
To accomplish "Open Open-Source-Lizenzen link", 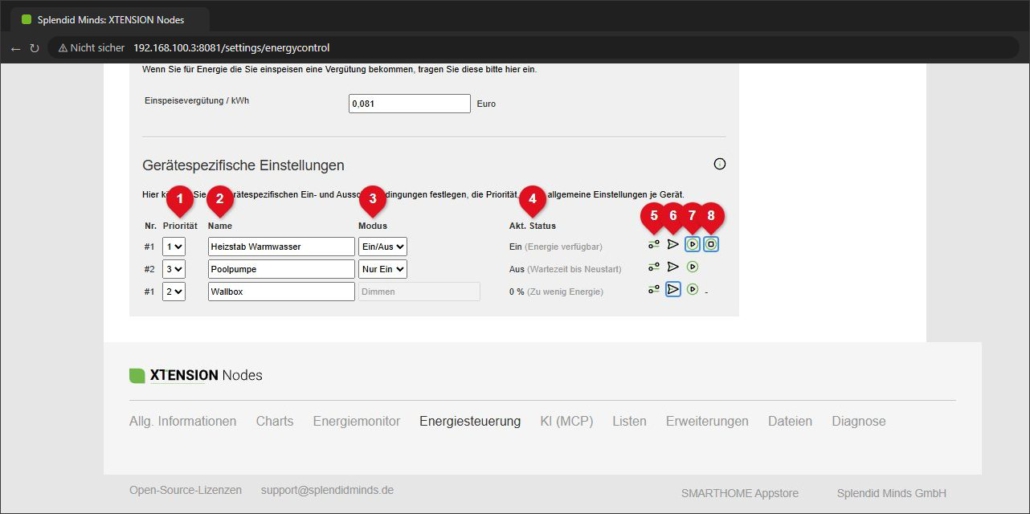I will [x=185, y=490].
